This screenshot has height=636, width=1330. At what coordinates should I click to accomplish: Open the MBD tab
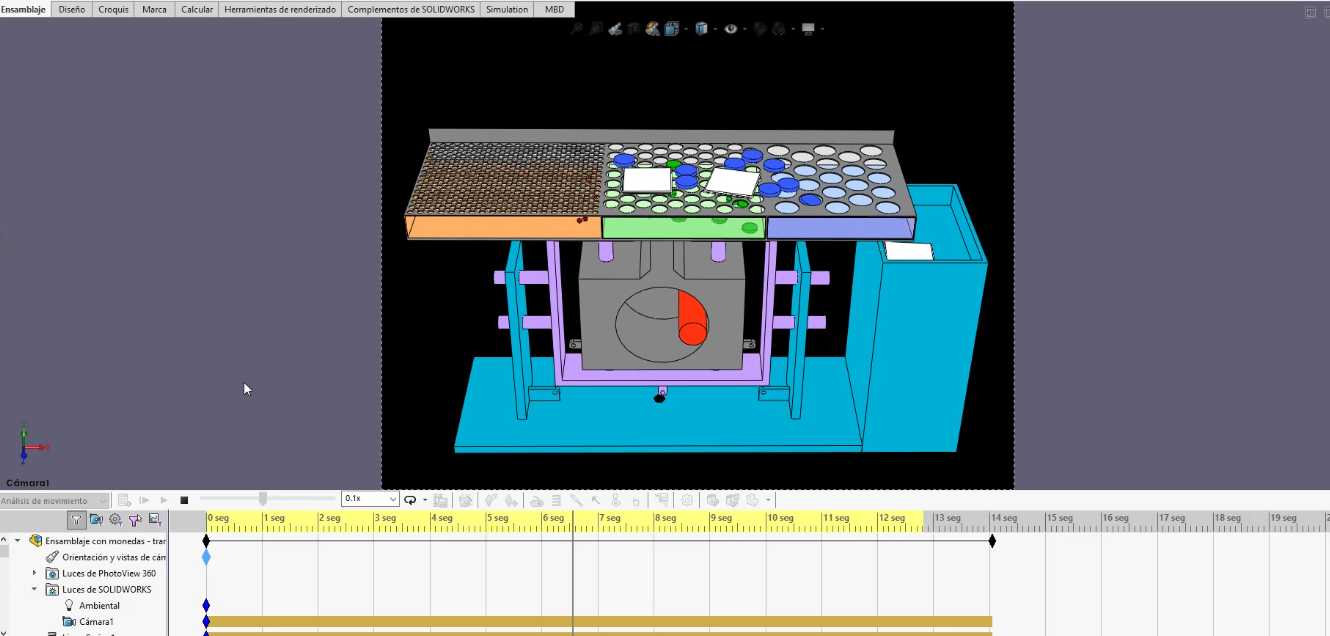point(554,9)
